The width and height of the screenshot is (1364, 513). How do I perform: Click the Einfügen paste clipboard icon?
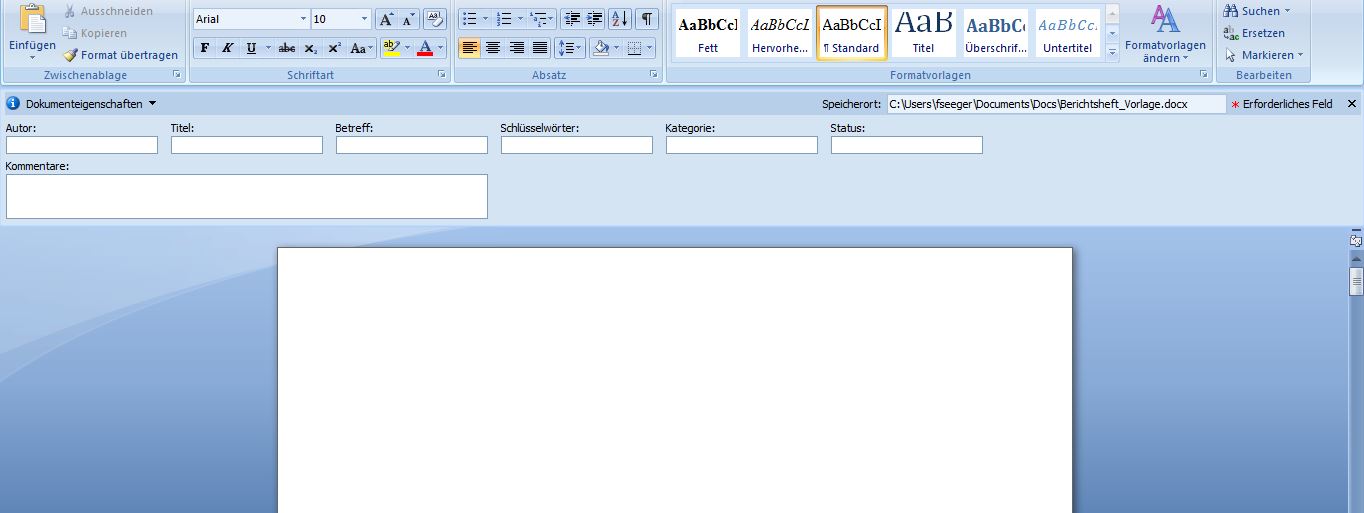pyautogui.click(x=32, y=20)
